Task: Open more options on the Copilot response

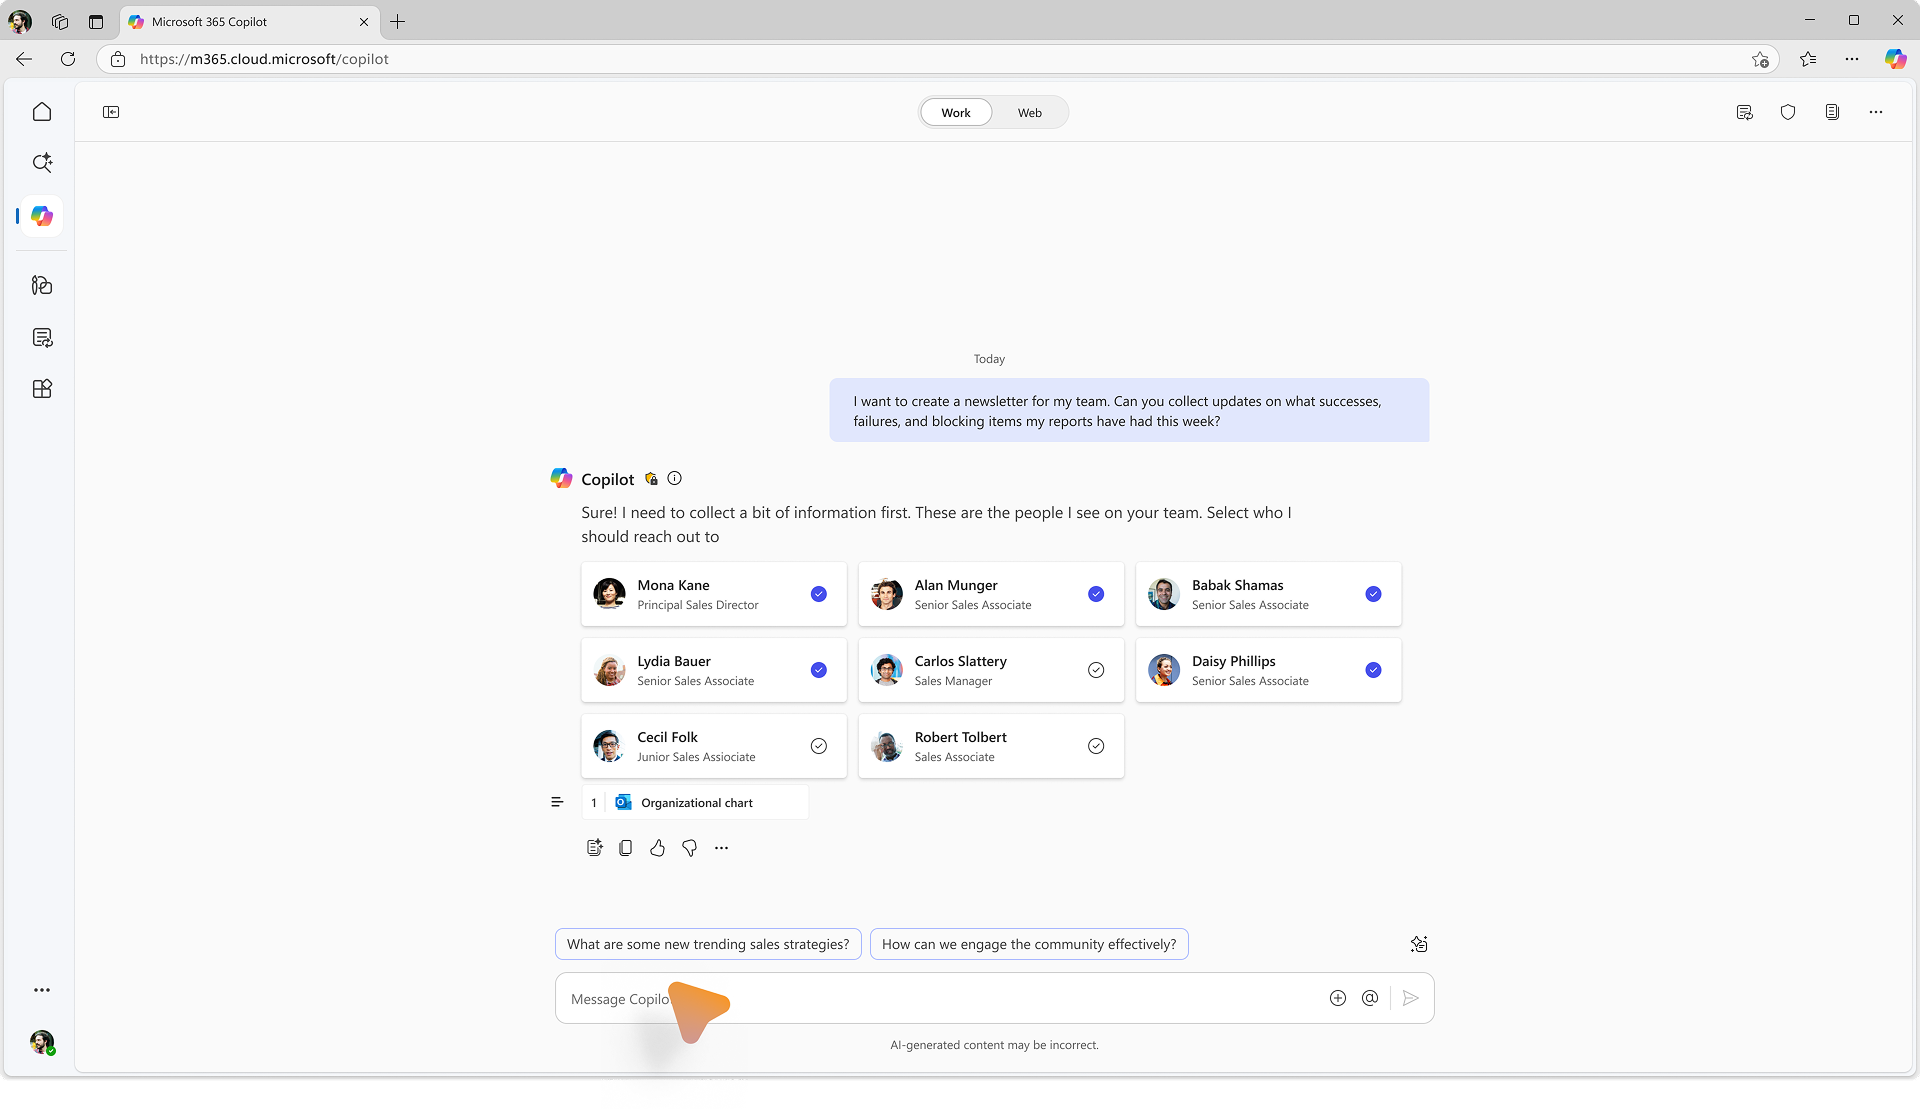Action: [722, 847]
